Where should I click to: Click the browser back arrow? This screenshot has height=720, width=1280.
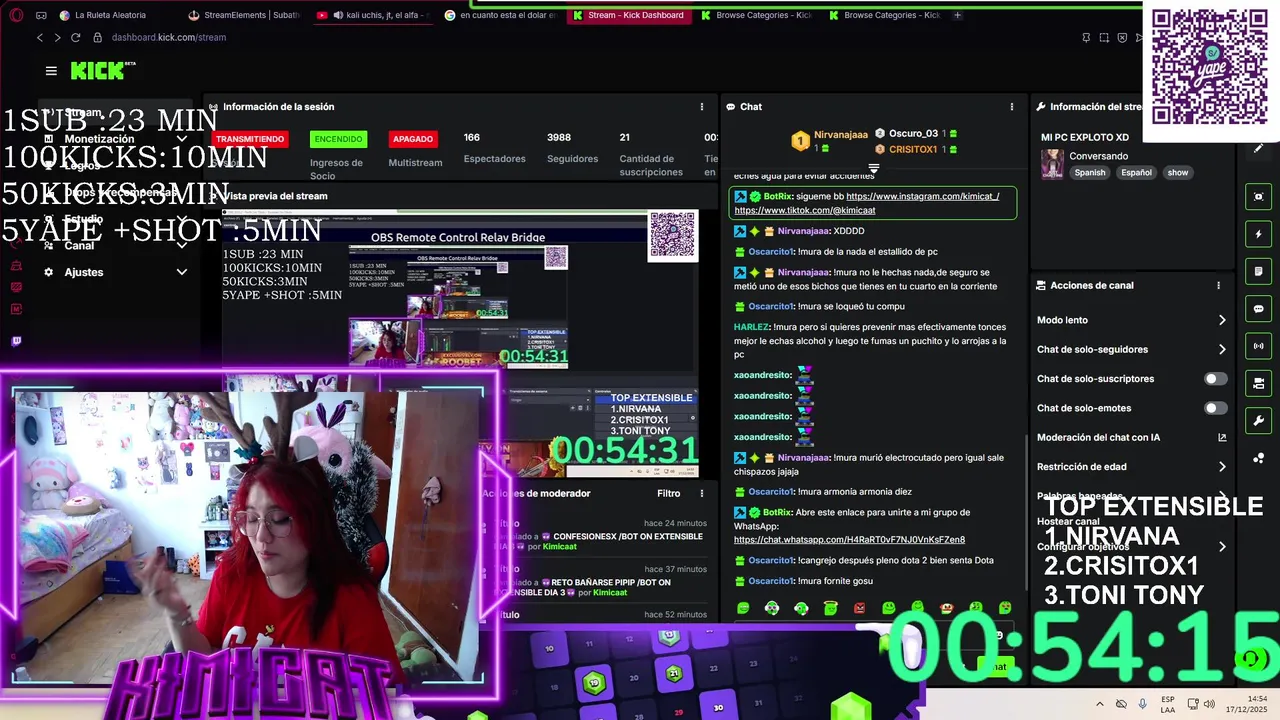click(x=39, y=37)
